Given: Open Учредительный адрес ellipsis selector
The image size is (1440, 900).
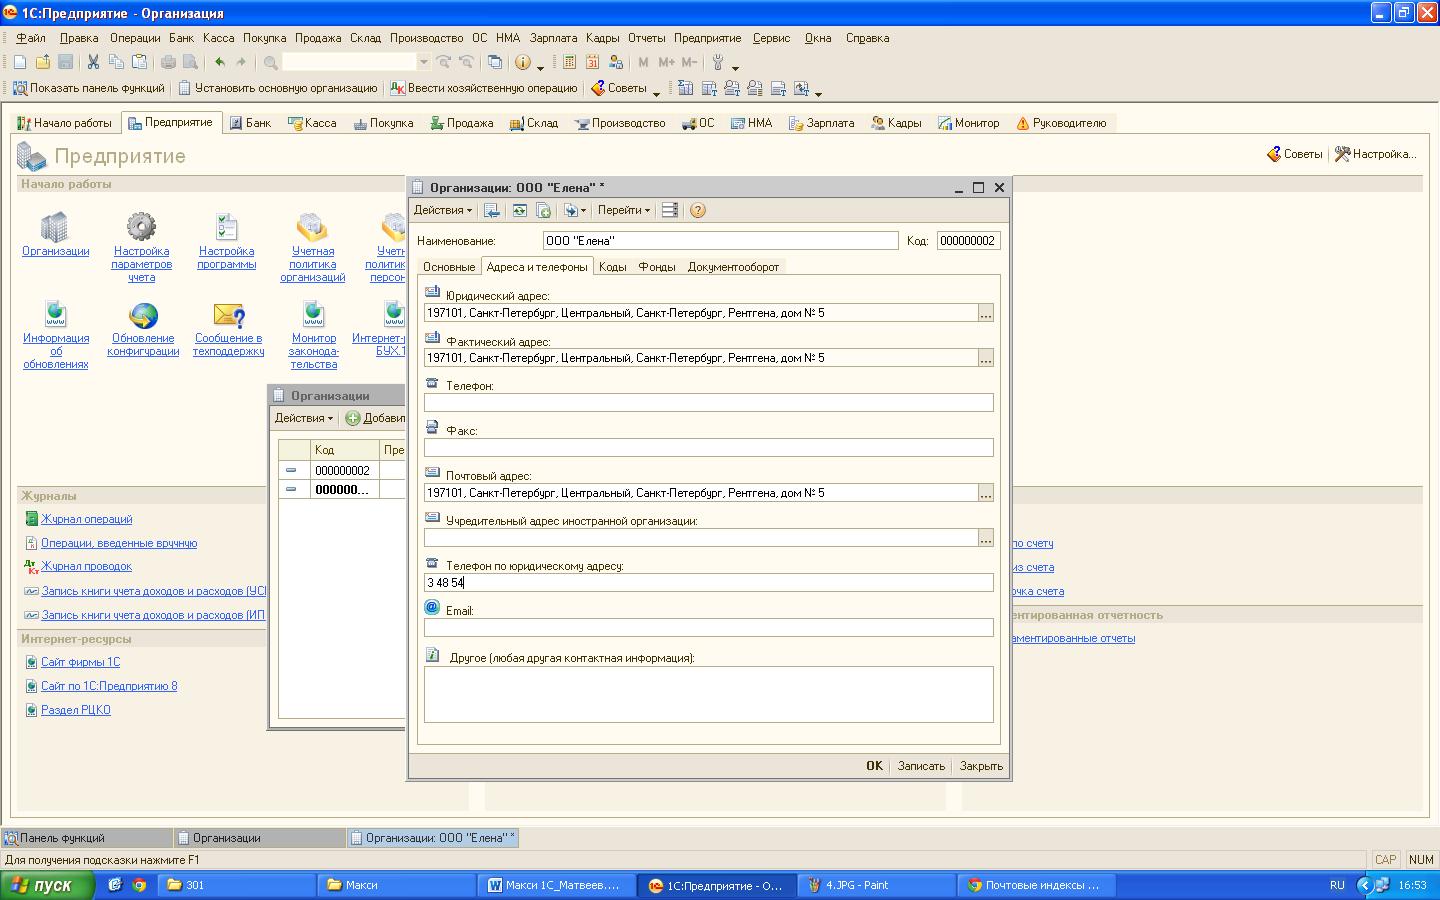Looking at the screenshot, I should 986,538.
